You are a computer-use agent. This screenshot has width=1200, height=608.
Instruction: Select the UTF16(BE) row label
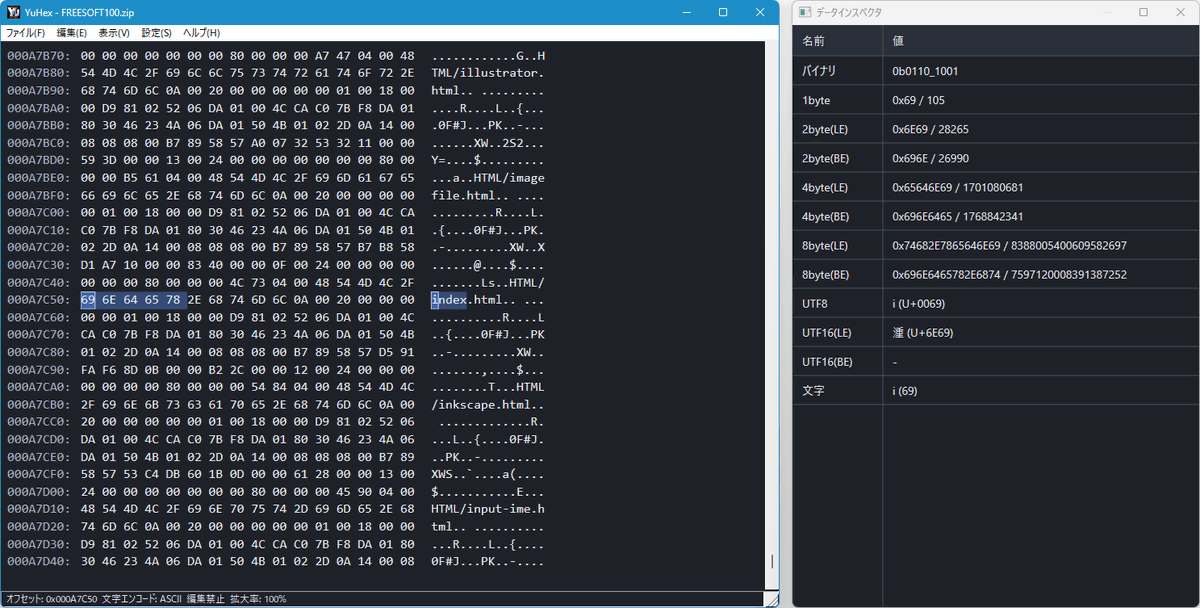click(826, 361)
